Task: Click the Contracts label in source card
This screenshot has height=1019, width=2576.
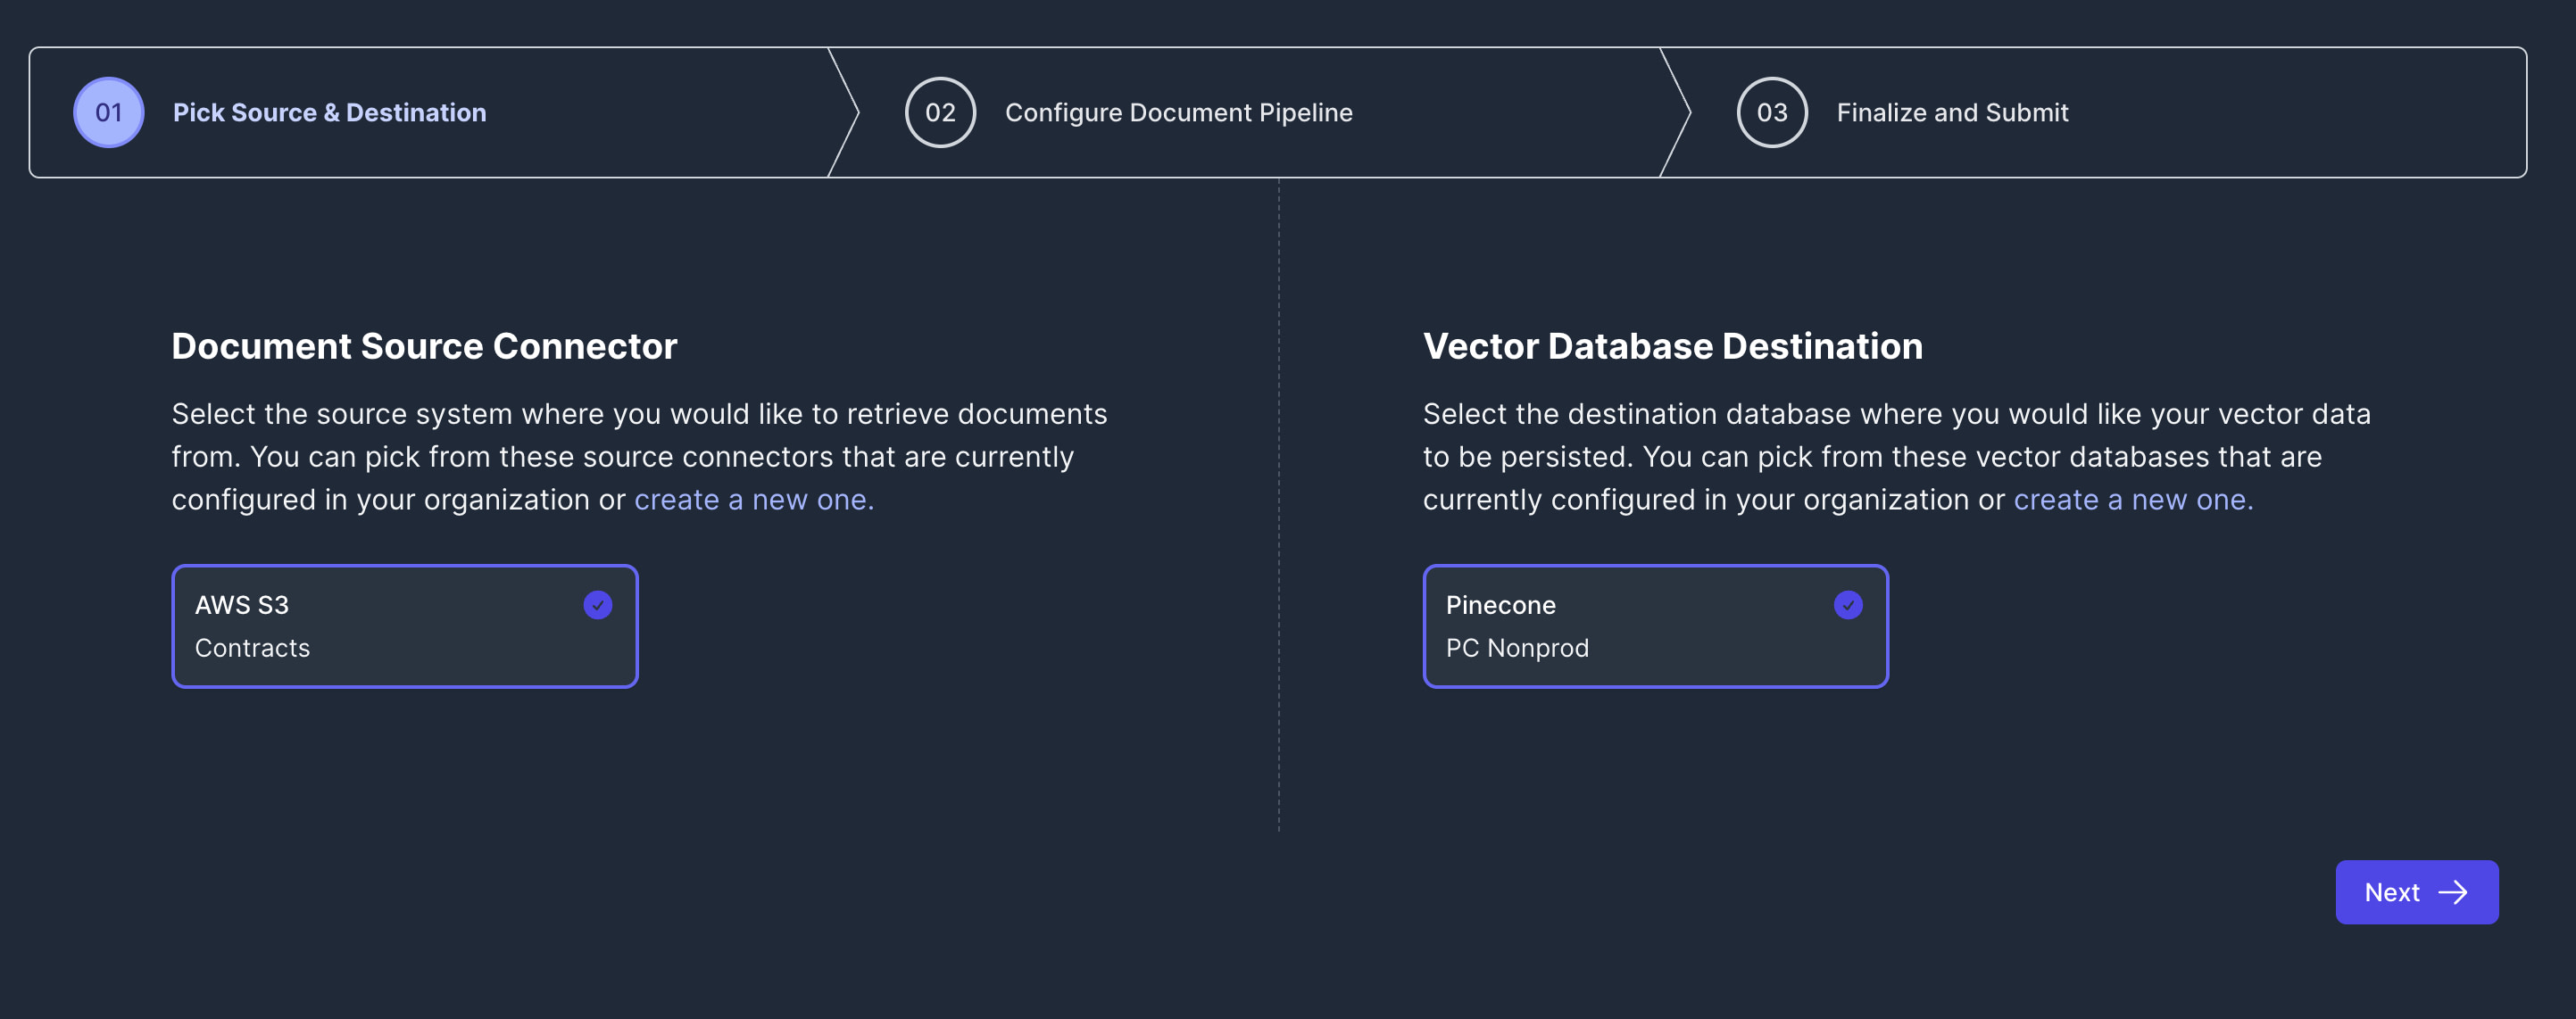Action: [x=252, y=648]
